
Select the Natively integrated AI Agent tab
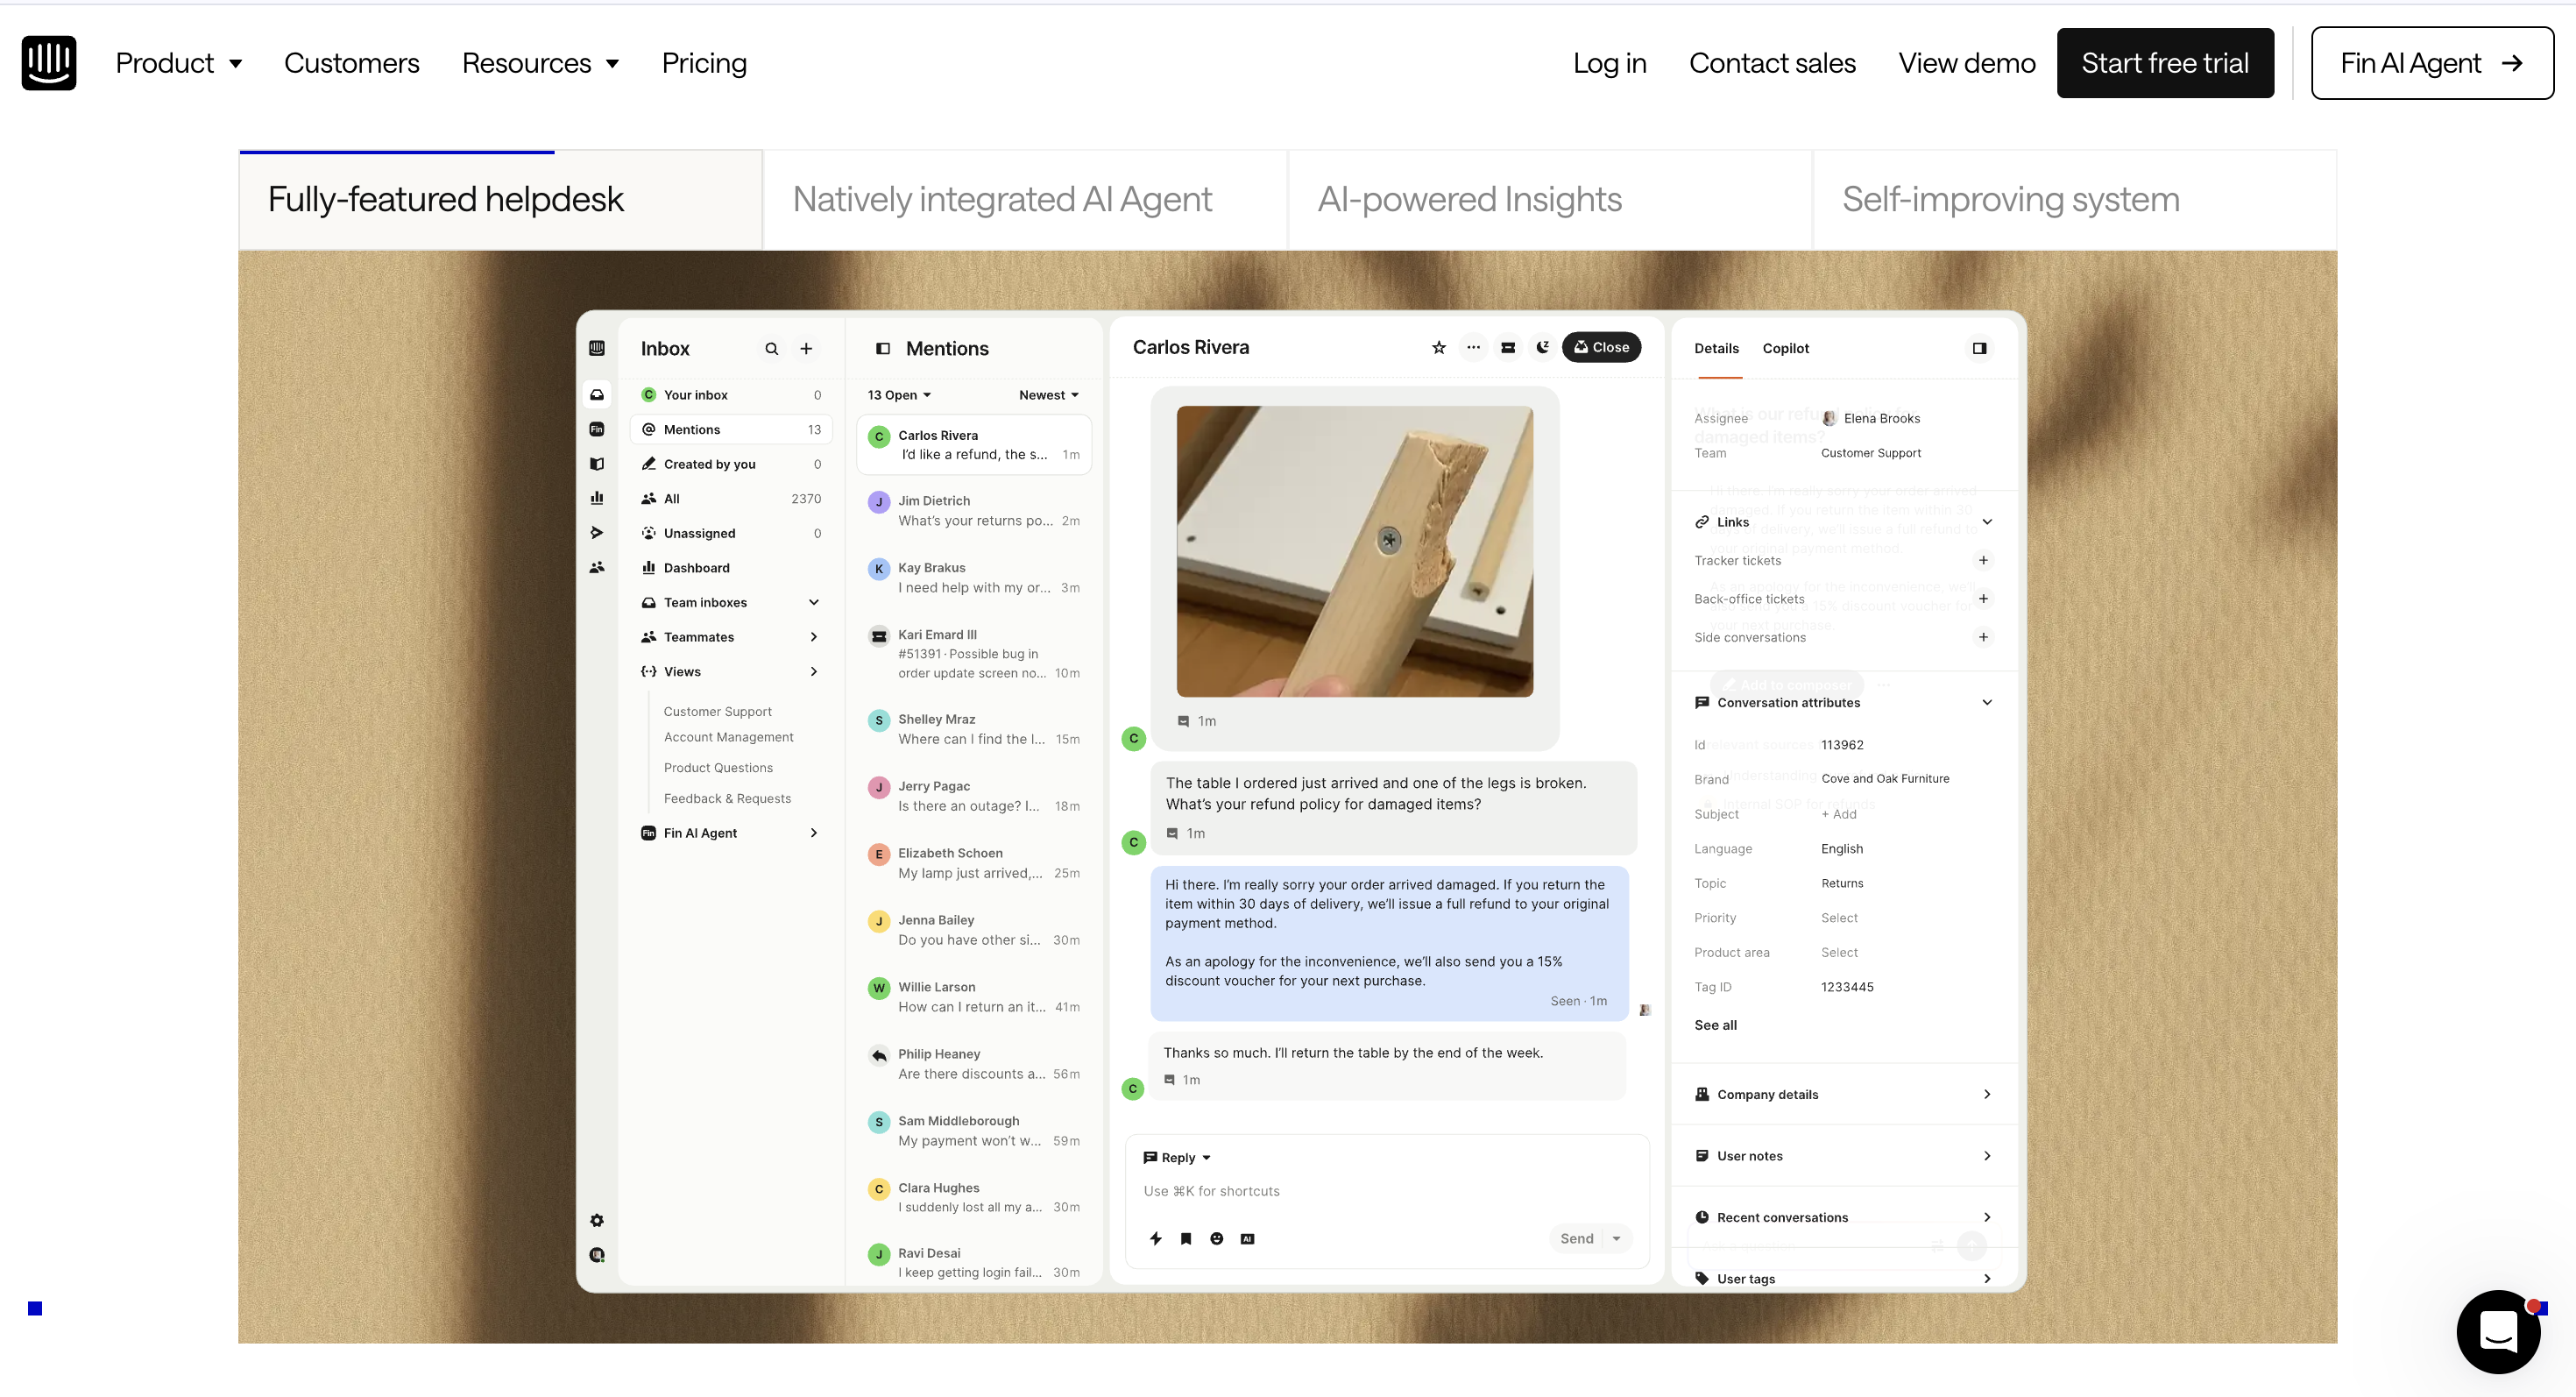coord(1025,199)
